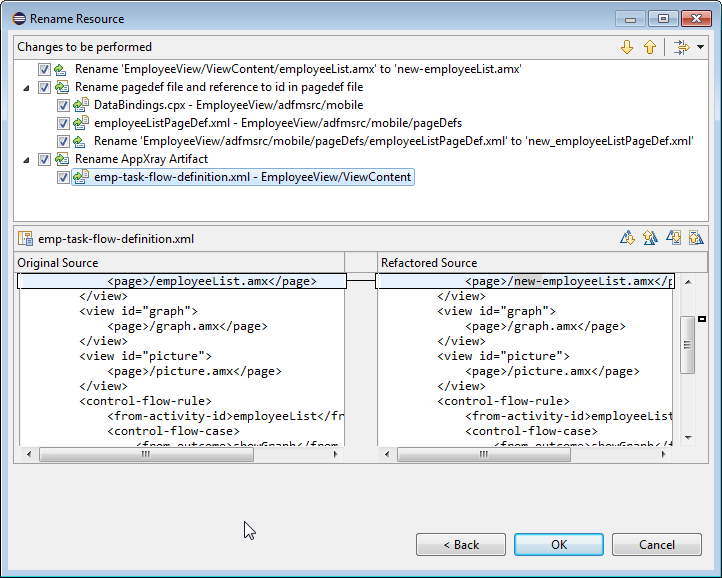Click '<view id="graph">' in Original Source
This screenshot has height=578, width=722.
point(138,311)
